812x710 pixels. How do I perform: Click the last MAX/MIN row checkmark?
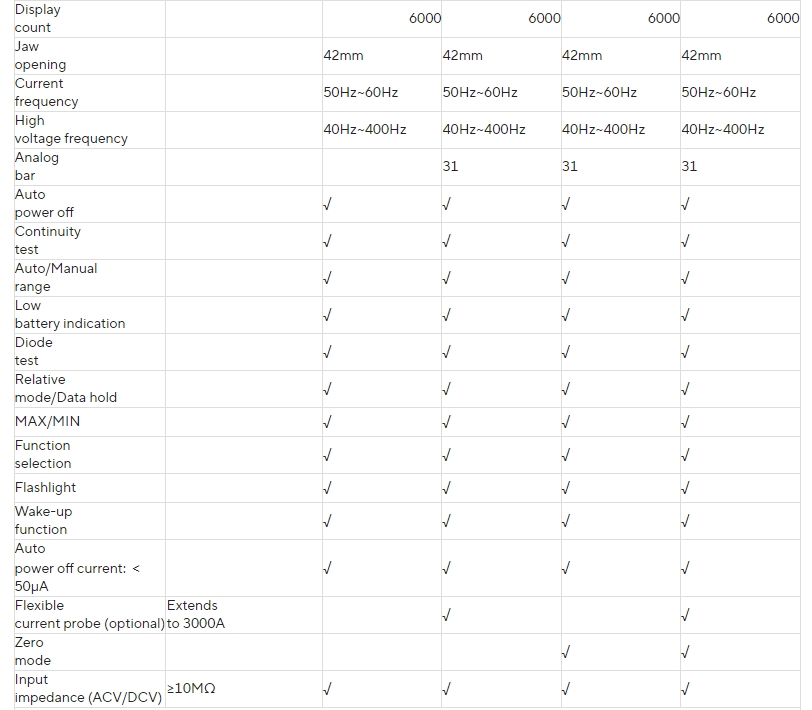click(685, 422)
